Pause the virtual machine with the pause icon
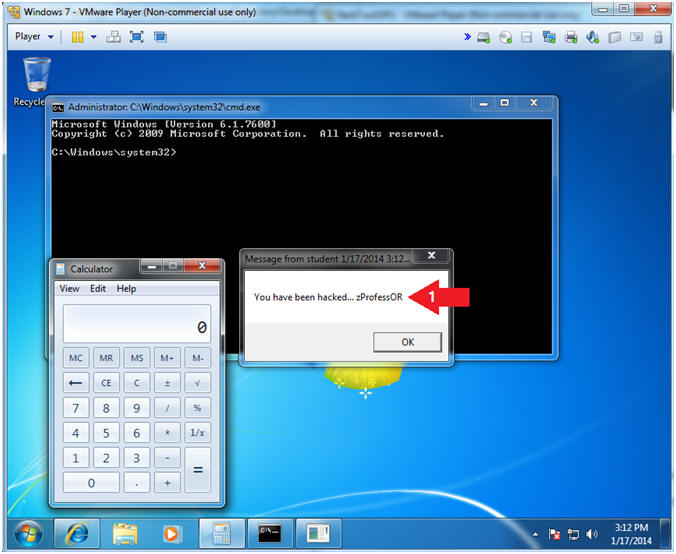This screenshot has width=676, height=554. (x=78, y=37)
